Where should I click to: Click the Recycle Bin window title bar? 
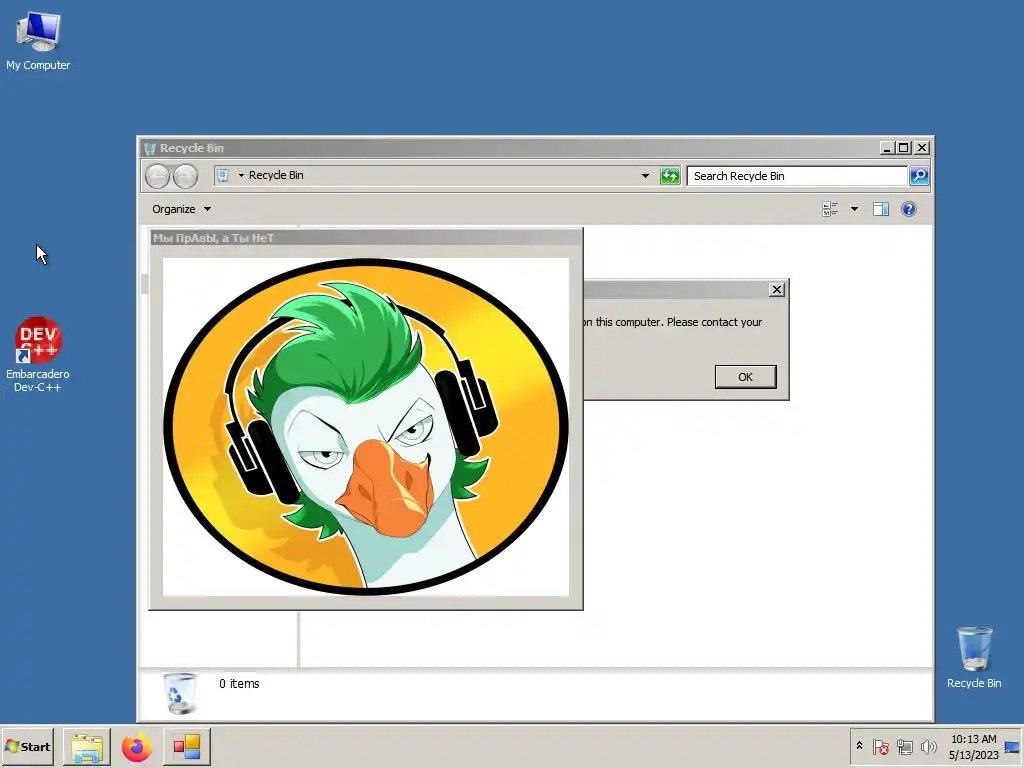(x=509, y=148)
